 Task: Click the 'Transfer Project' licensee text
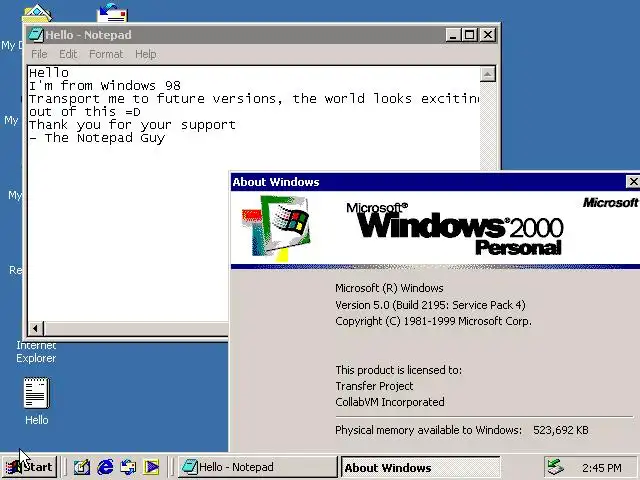click(x=374, y=386)
